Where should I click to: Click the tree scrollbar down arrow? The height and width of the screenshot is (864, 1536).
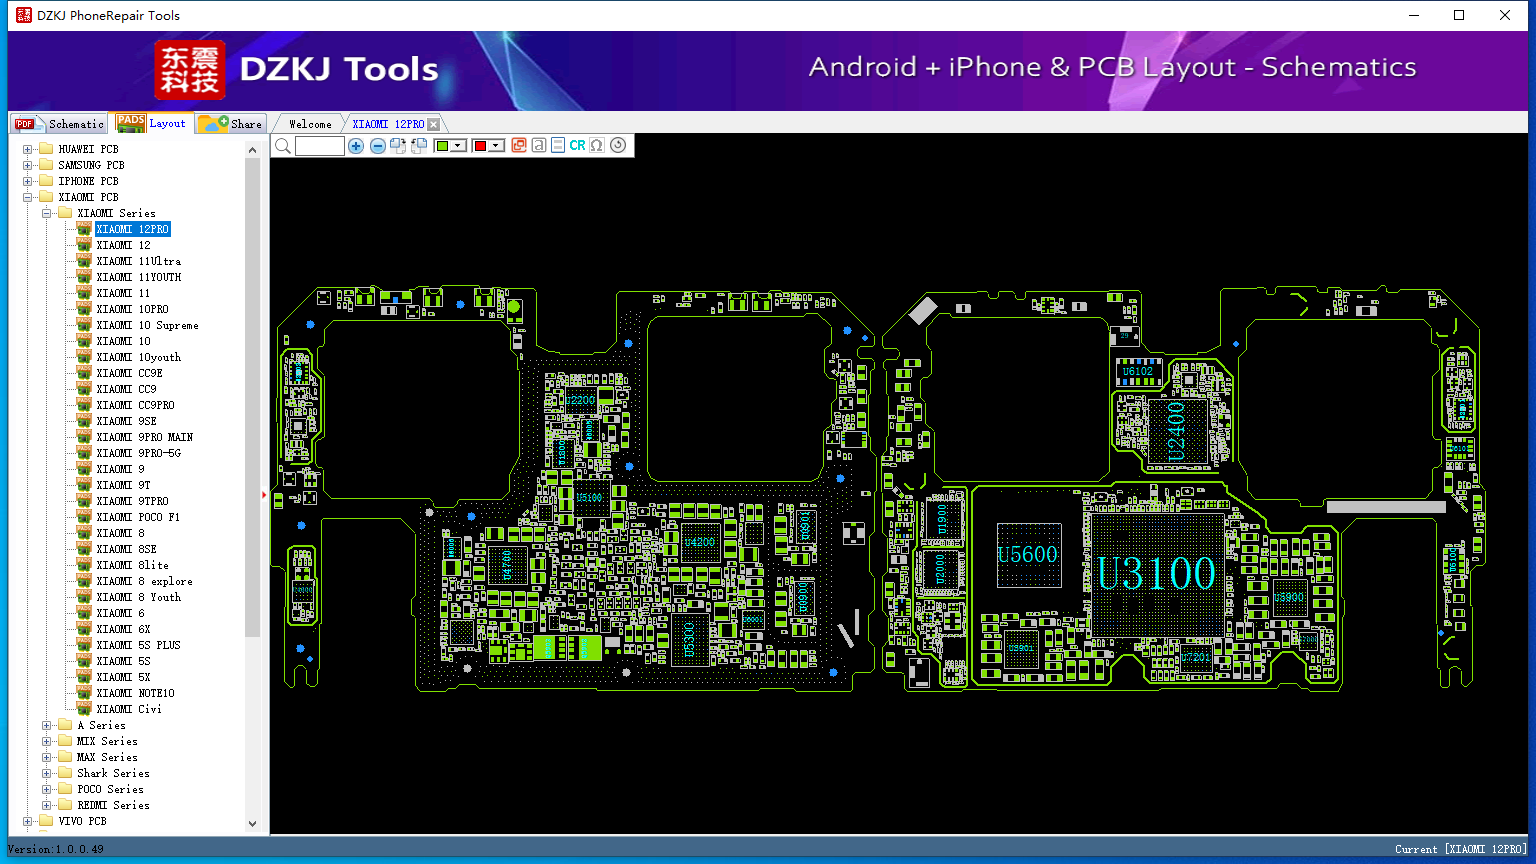click(x=252, y=824)
